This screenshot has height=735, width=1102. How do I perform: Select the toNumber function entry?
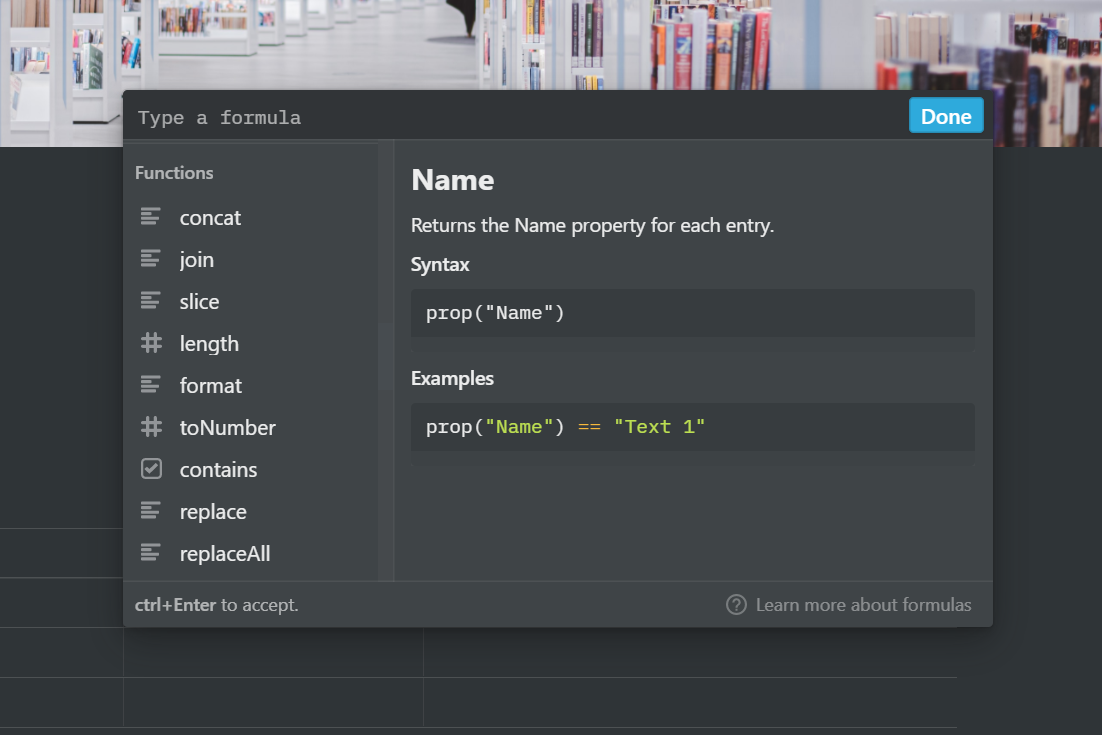[x=252, y=427]
